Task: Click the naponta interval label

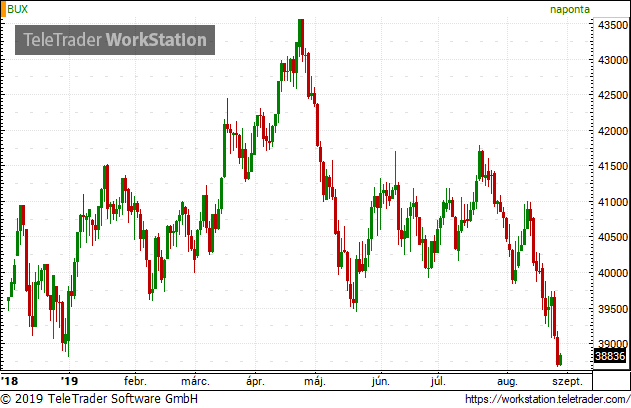Action: coord(569,9)
